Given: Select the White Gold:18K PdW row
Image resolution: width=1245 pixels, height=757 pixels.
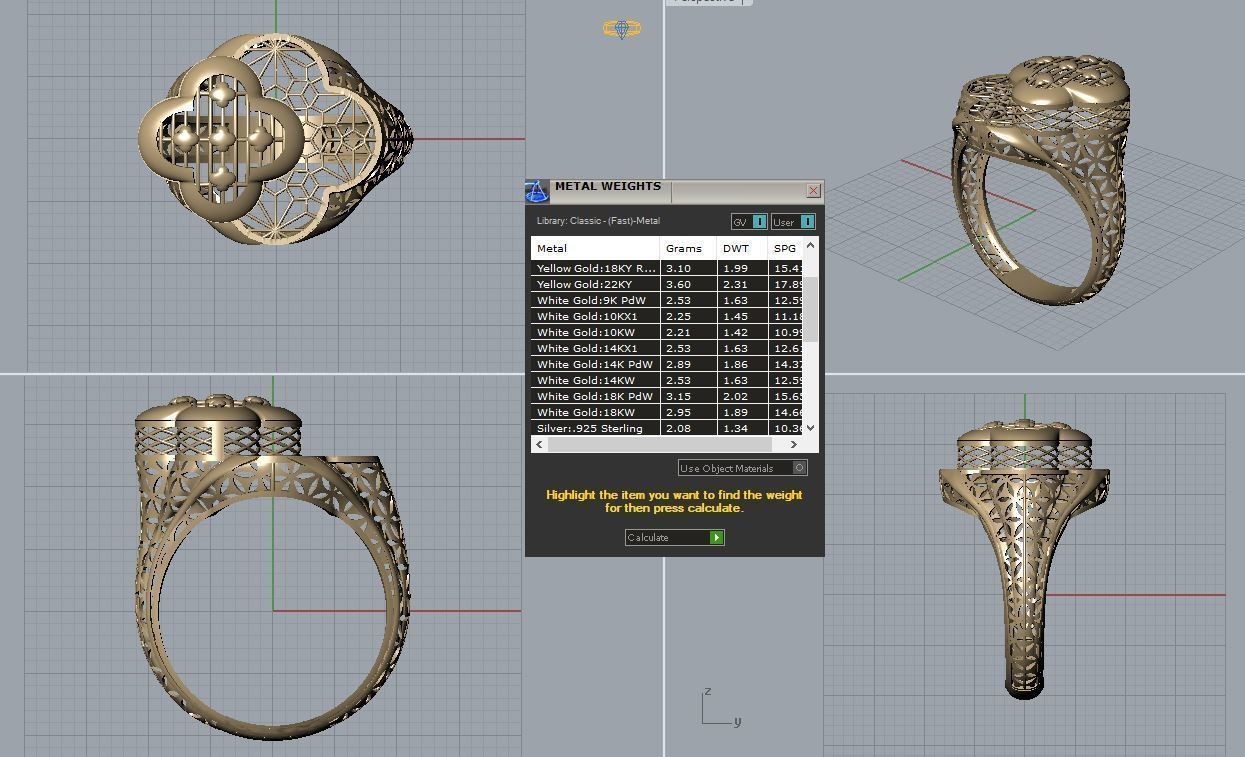Looking at the screenshot, I should (x=666, y=396).
